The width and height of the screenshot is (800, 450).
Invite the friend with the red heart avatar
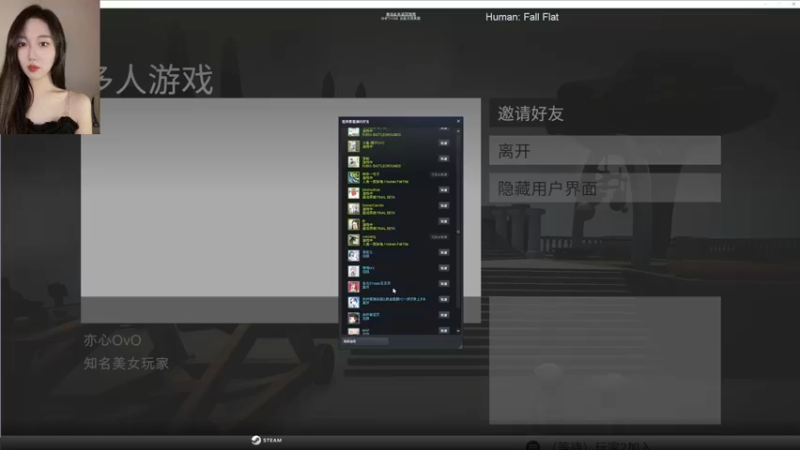point(444,190)
